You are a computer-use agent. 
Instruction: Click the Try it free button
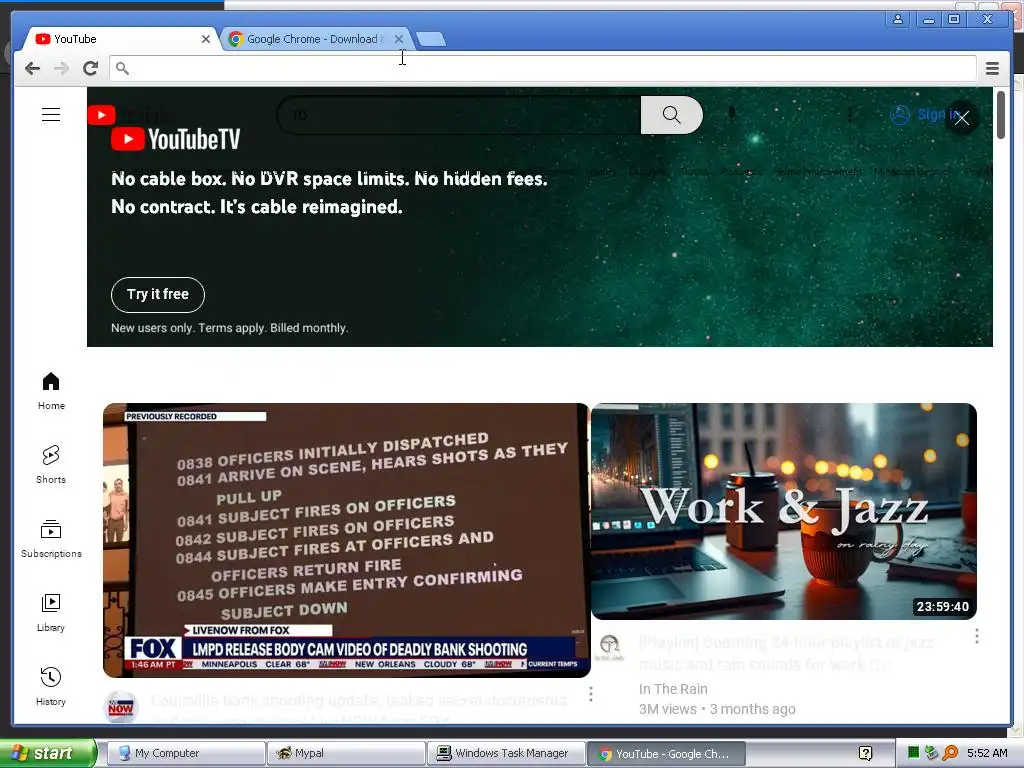coord(157,295)
